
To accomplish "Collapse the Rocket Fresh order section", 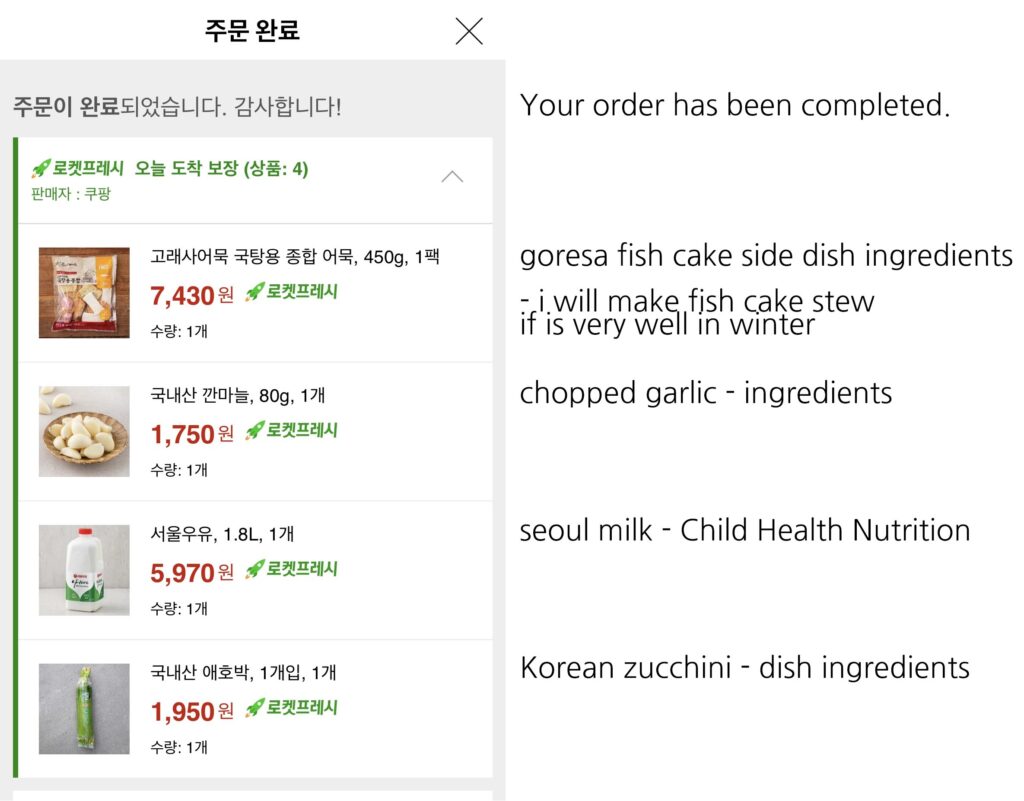I will (x=452, y=177).
